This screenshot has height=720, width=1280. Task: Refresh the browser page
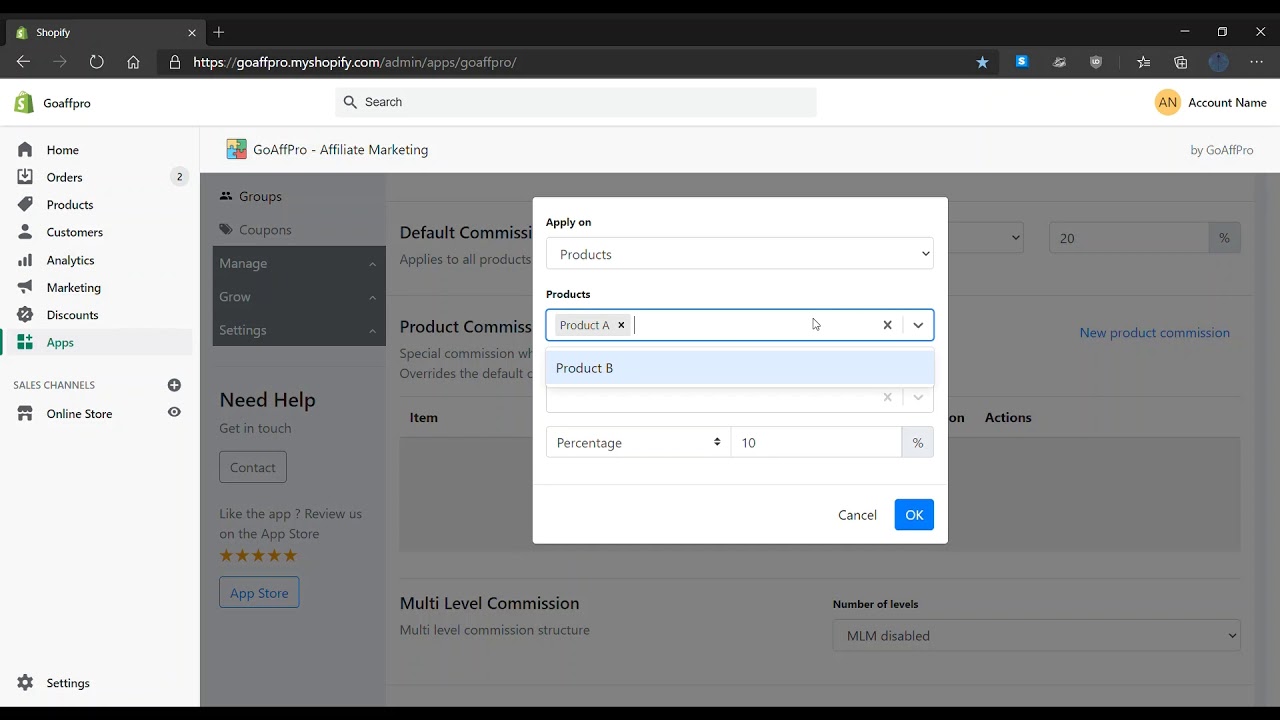pyautogui.click(x=96, y=62)
